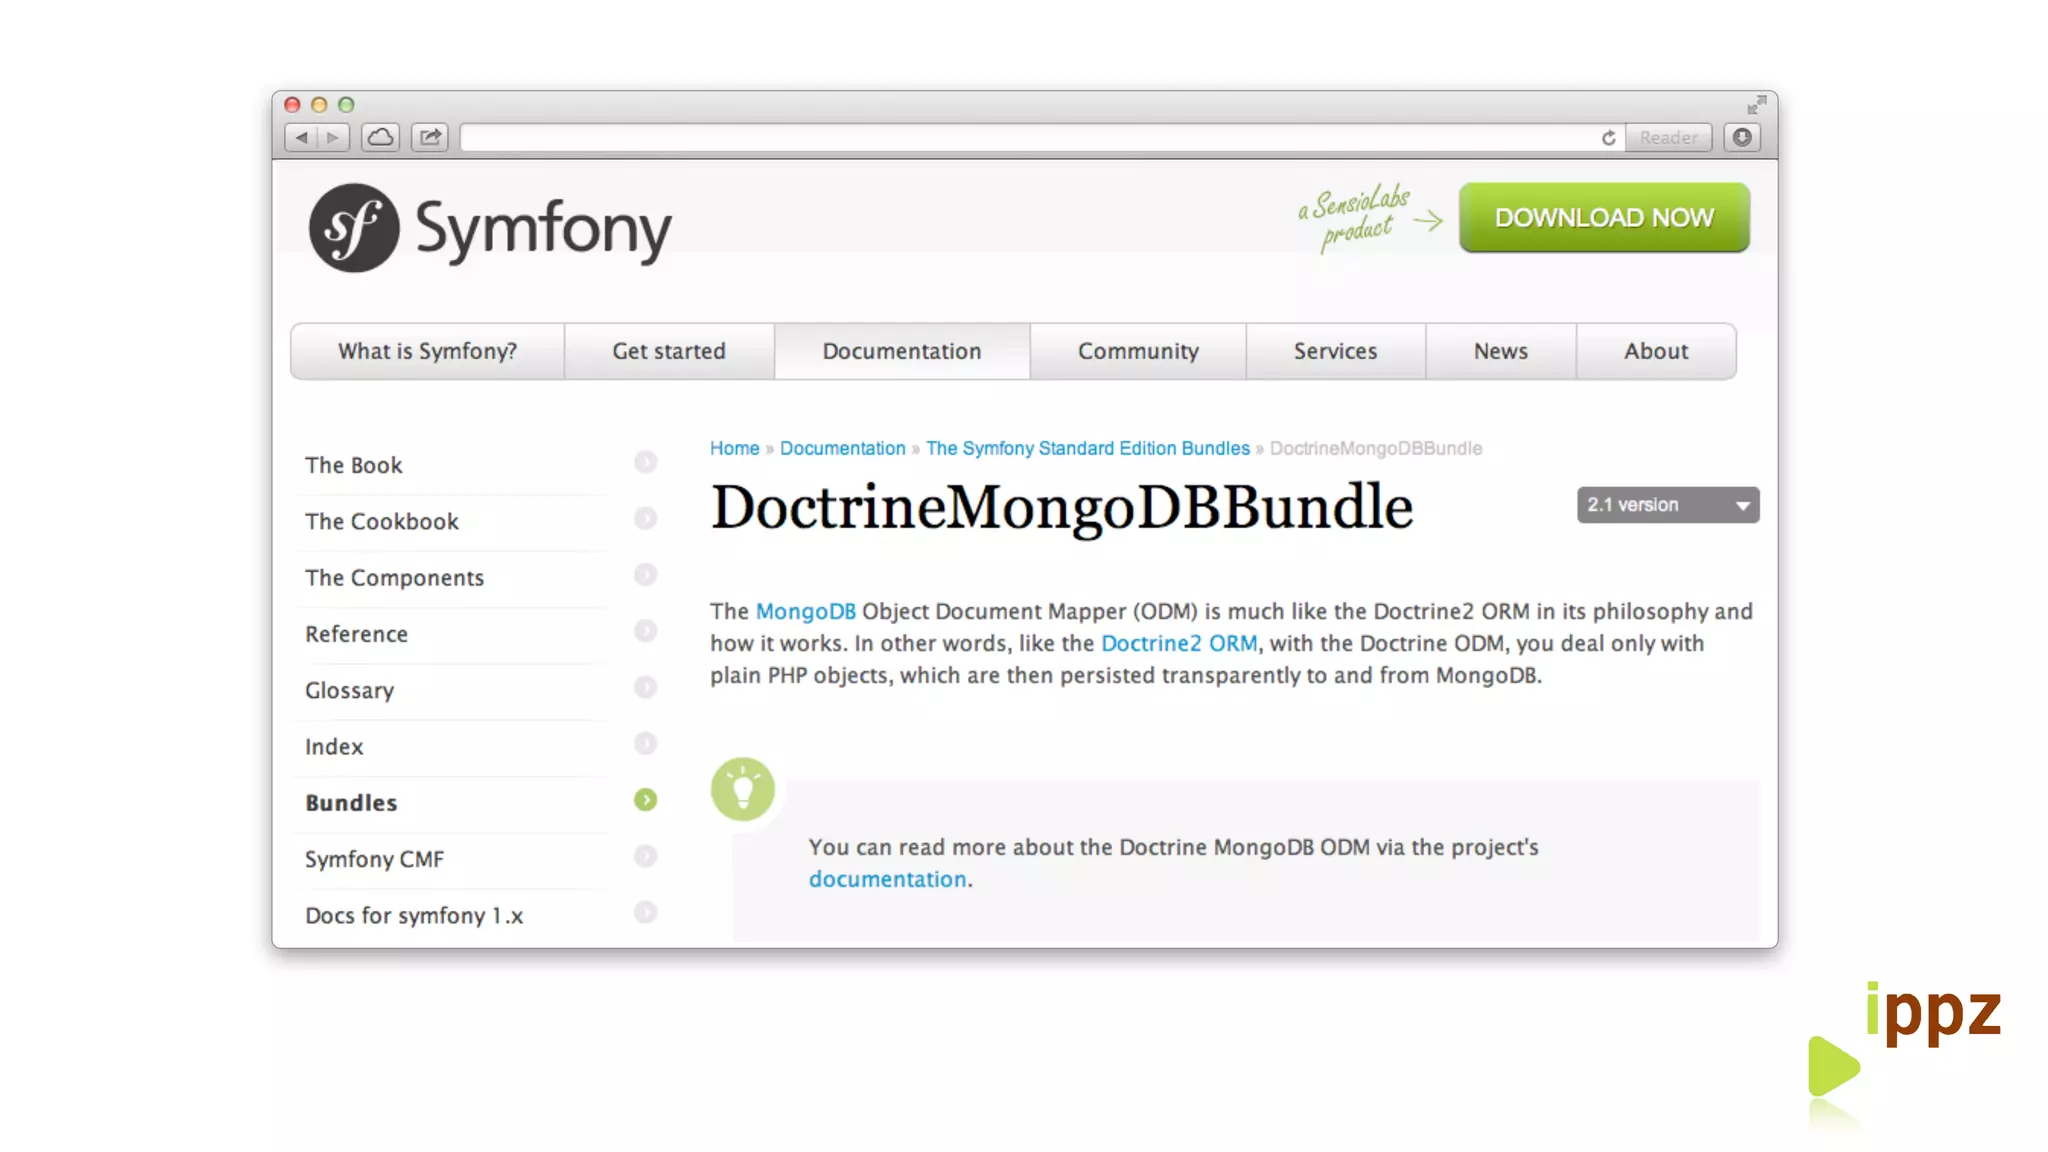Click the browser back arrow button
The width and height of the screenshot is (2048, 1152).
click(x=301, y=137)
